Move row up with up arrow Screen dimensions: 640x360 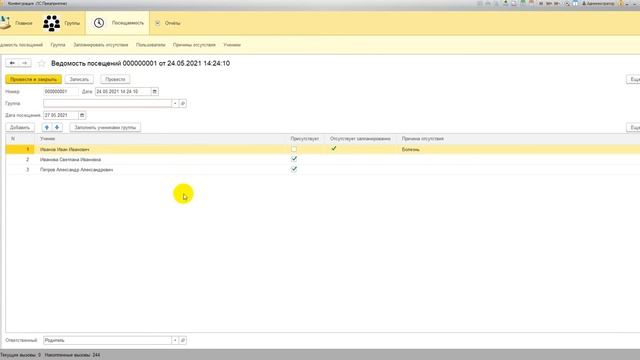click(x=47, y=127)
